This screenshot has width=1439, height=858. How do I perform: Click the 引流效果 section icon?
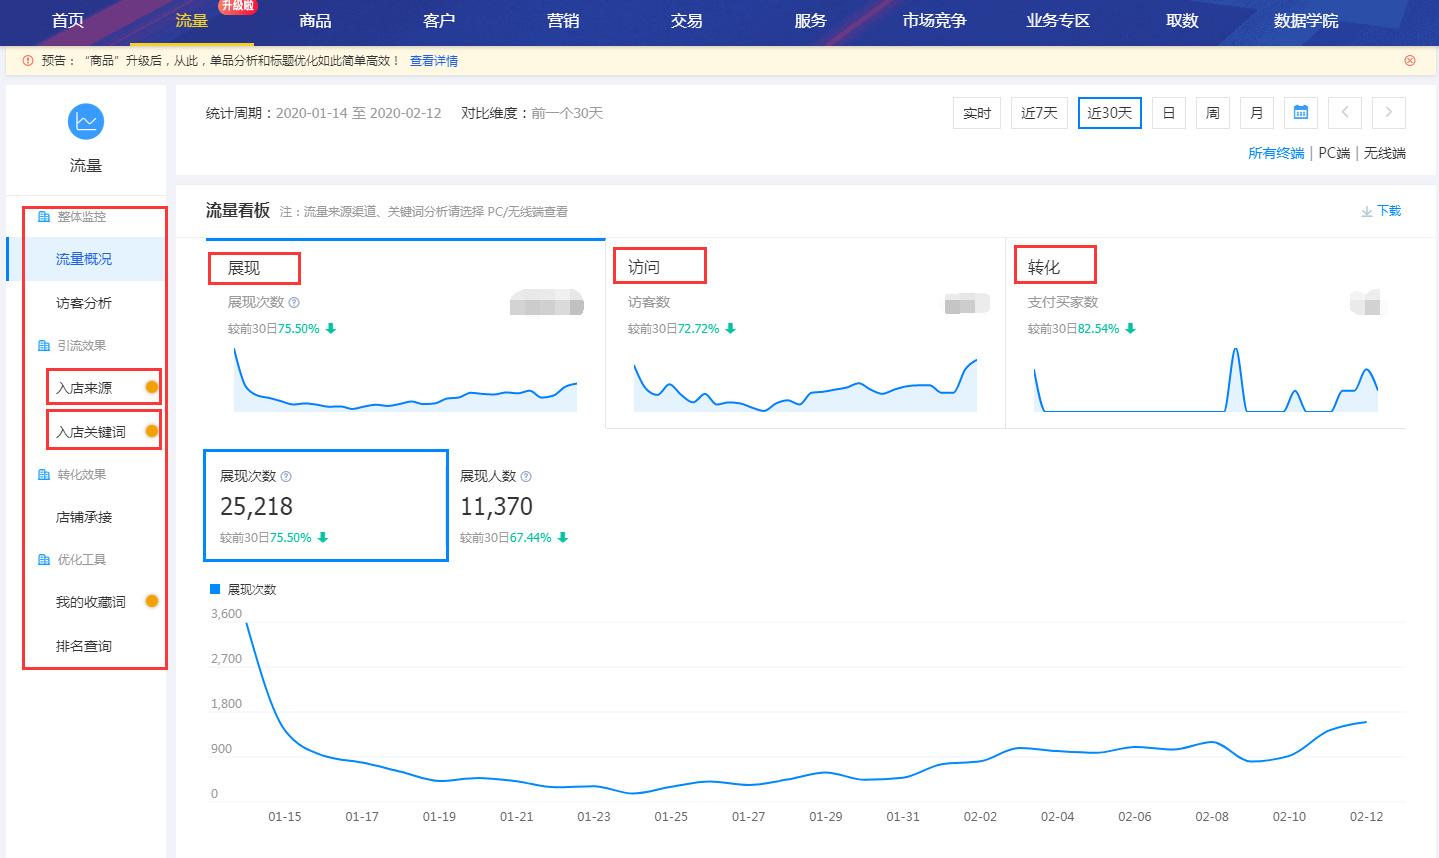point(44,346)
